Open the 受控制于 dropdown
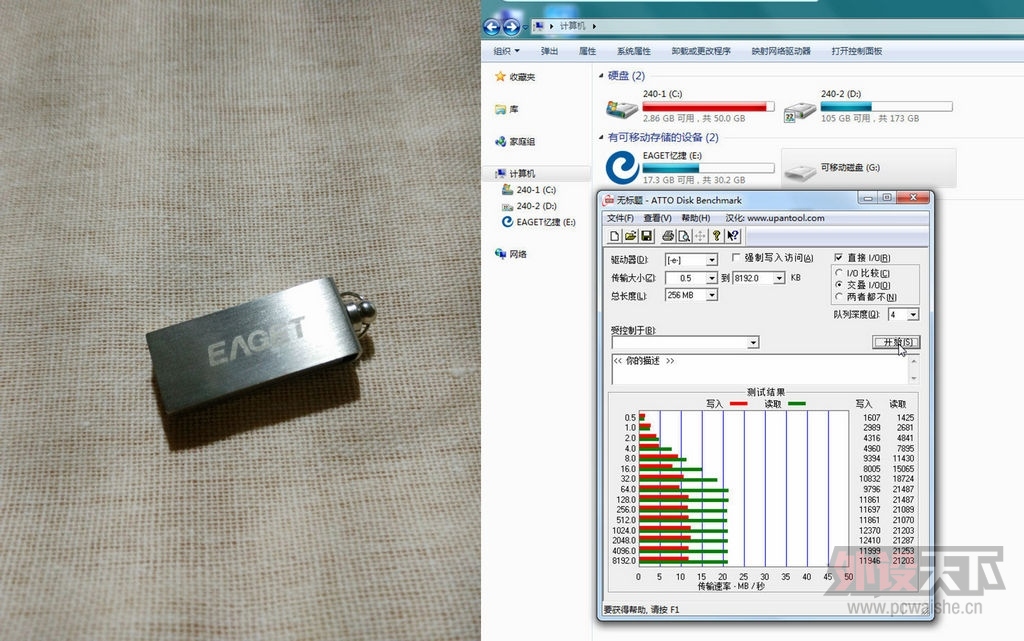Viewport: 1024px width, 641px height. point(753,342)
